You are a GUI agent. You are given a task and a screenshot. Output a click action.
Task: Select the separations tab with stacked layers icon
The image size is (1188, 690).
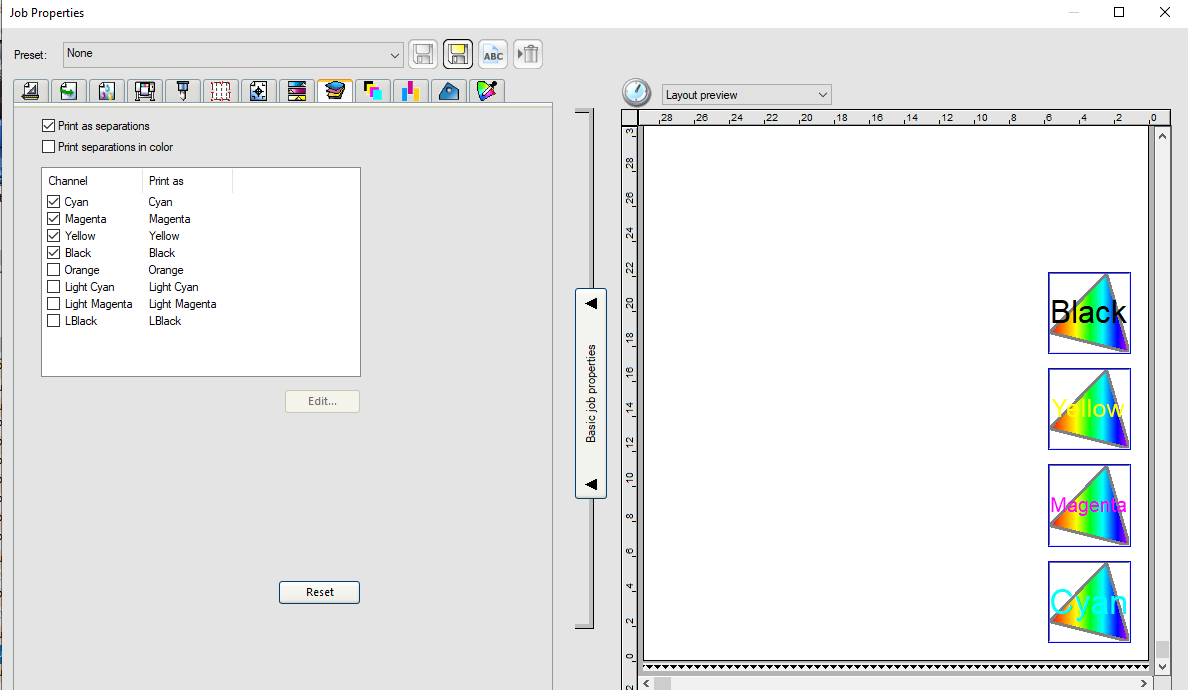point(334,90)
